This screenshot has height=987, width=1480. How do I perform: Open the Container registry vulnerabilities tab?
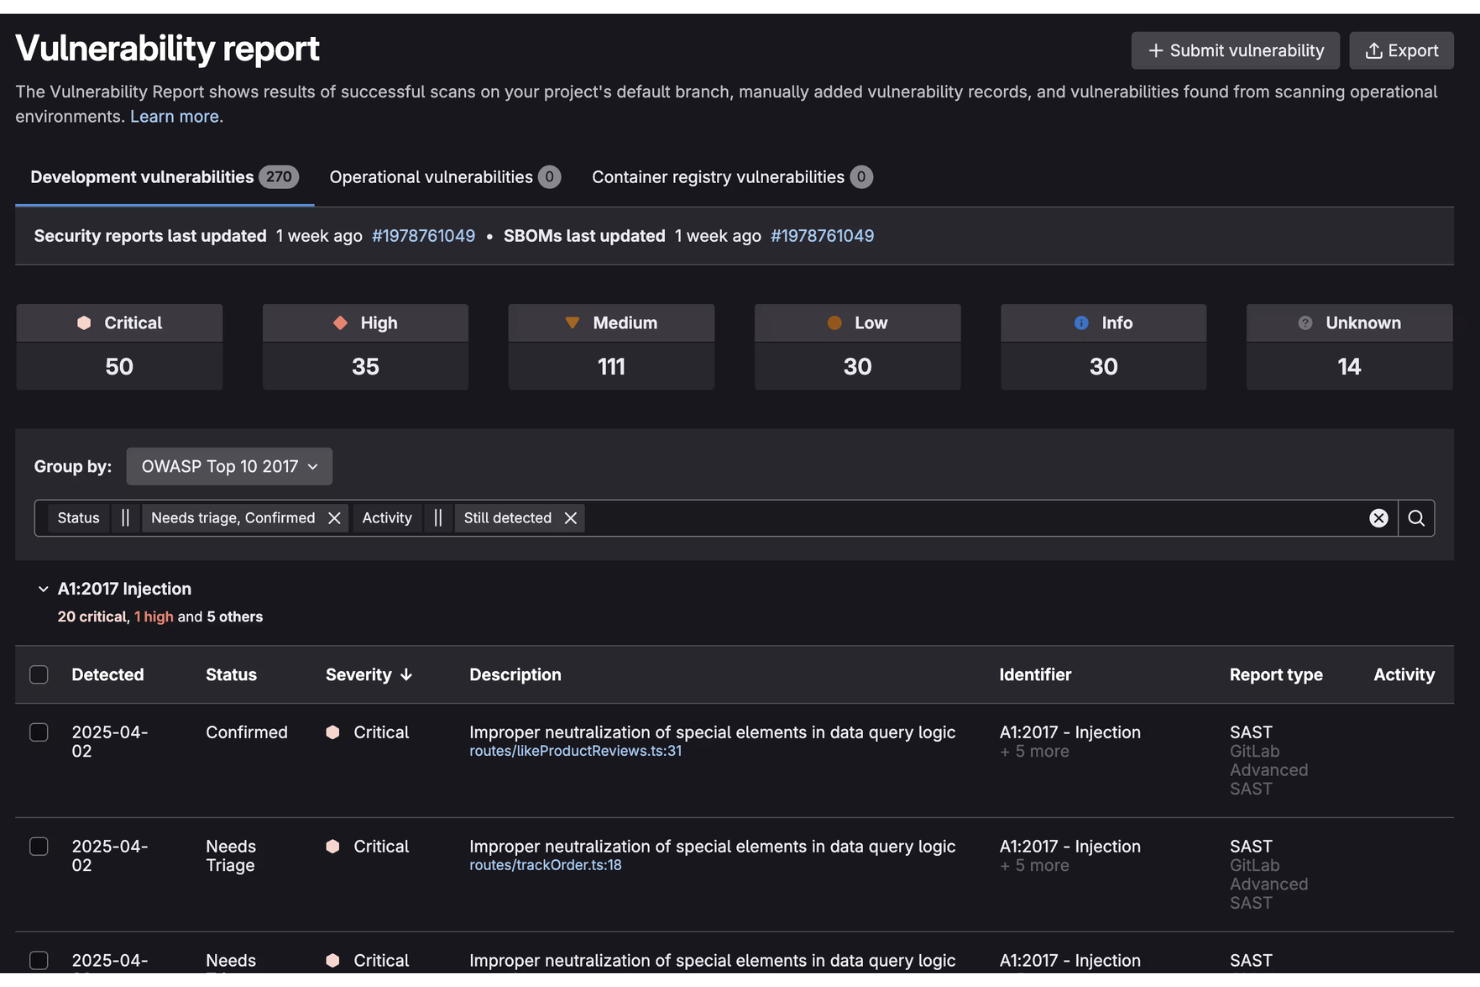click(x=731, y=177)
